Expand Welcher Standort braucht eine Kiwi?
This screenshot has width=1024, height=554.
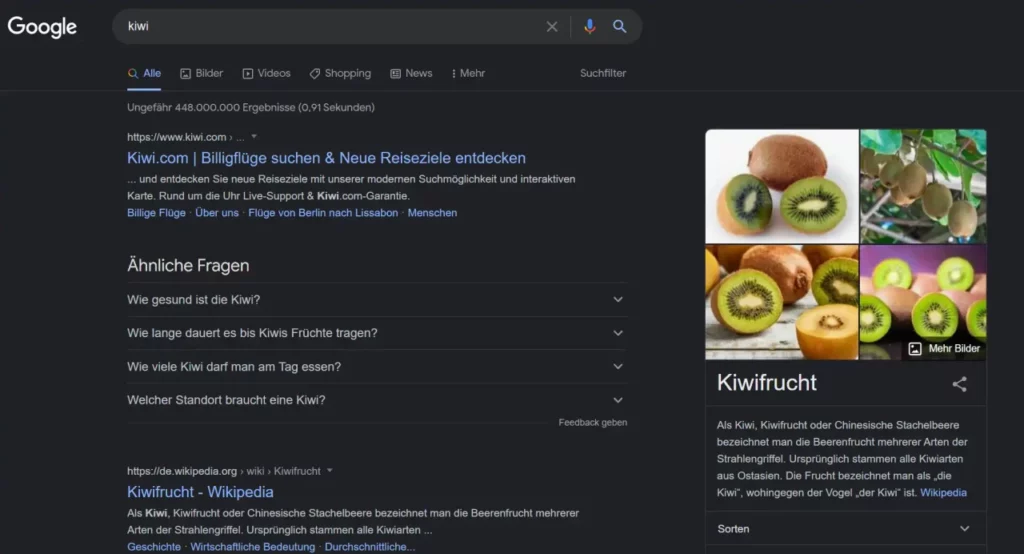(377, 400)
